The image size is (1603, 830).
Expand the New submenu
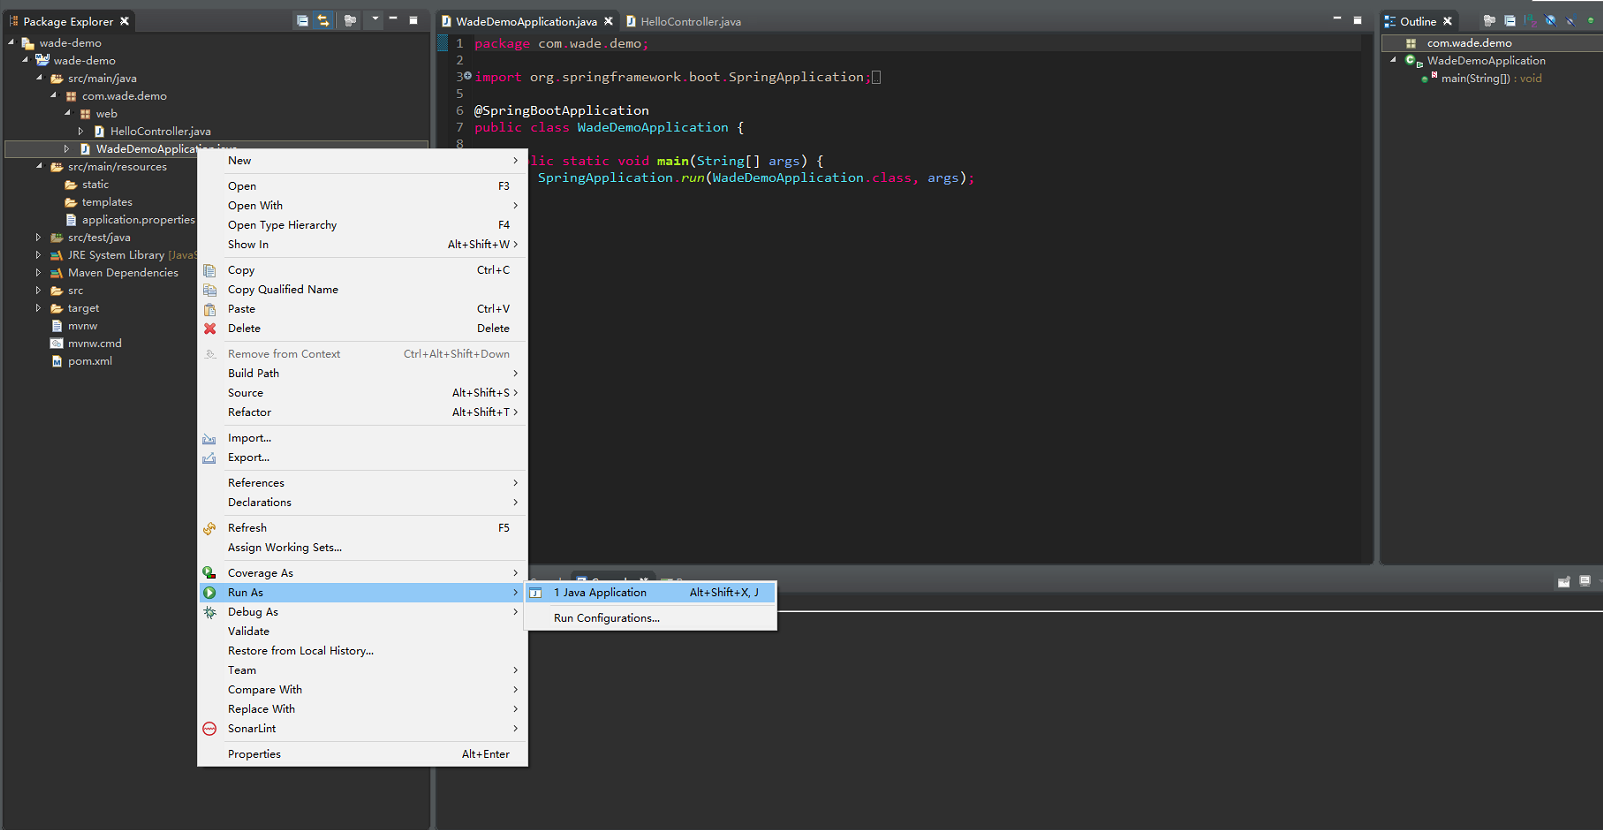[x=362, y=160]
